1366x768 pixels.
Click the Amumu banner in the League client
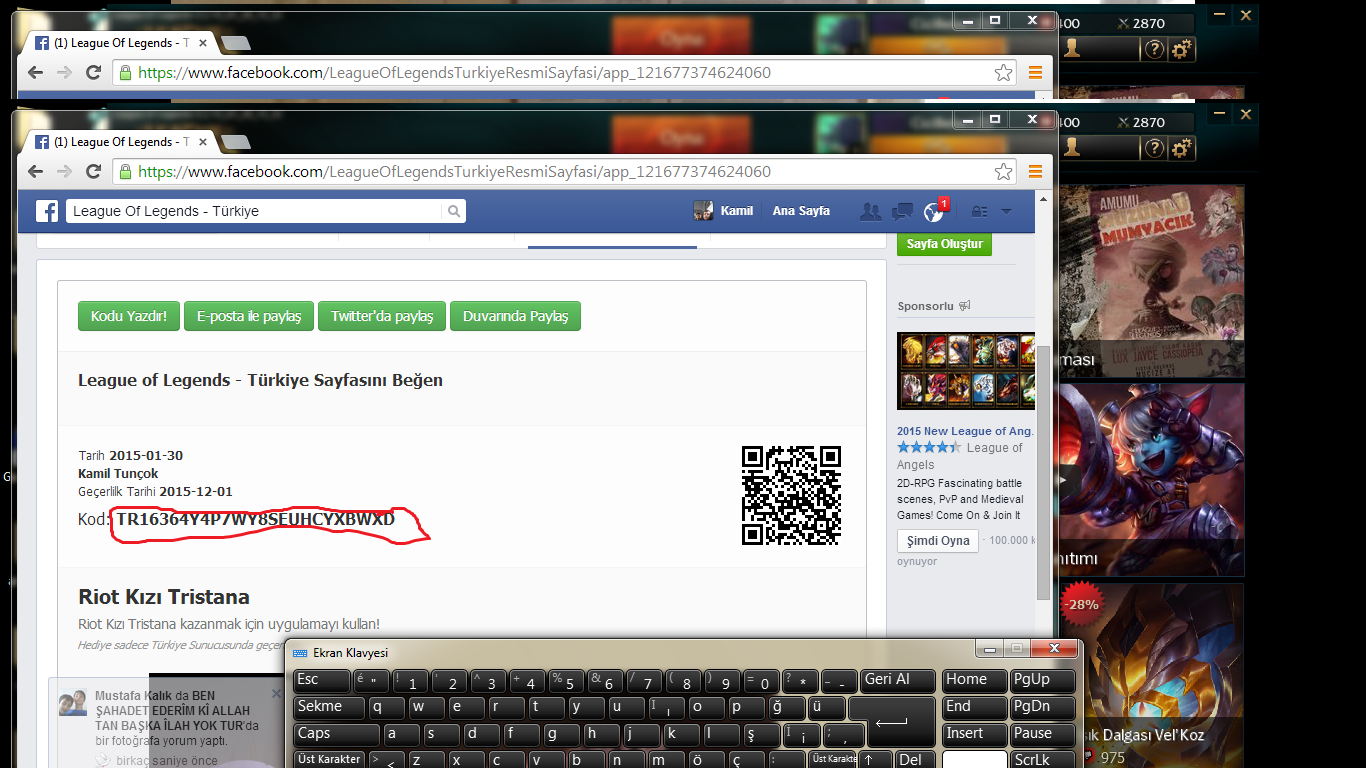pyautogui.click(x=1151, y=281)
